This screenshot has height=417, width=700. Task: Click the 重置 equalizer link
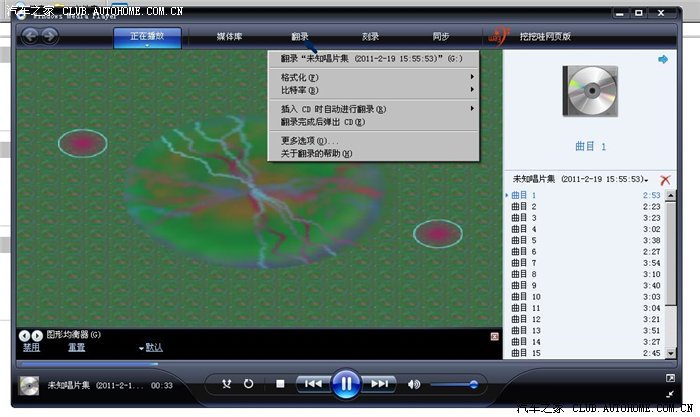pos(76,348)
